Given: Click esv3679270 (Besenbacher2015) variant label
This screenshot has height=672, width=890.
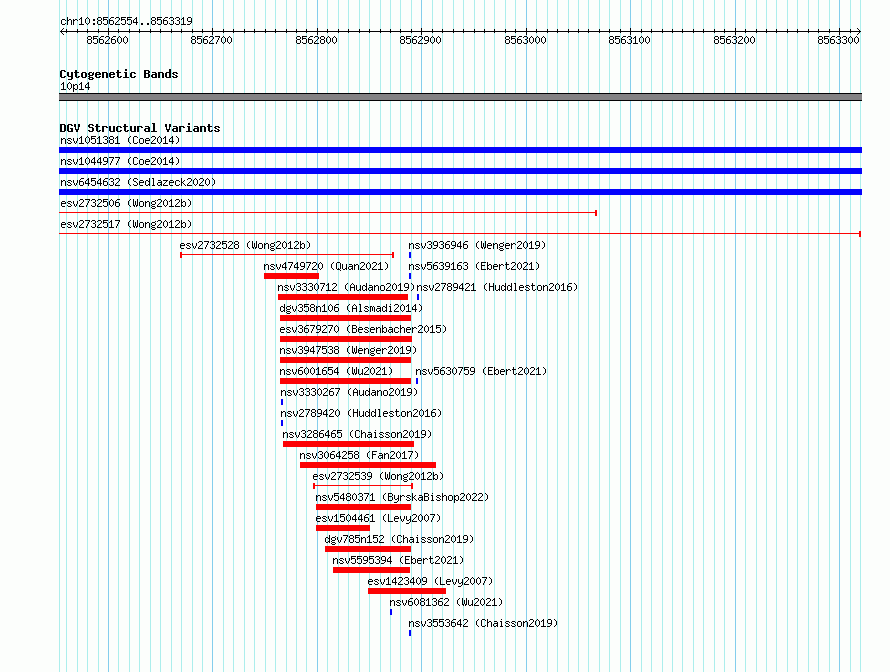Looking at the screenshot, I should [363, 329].
